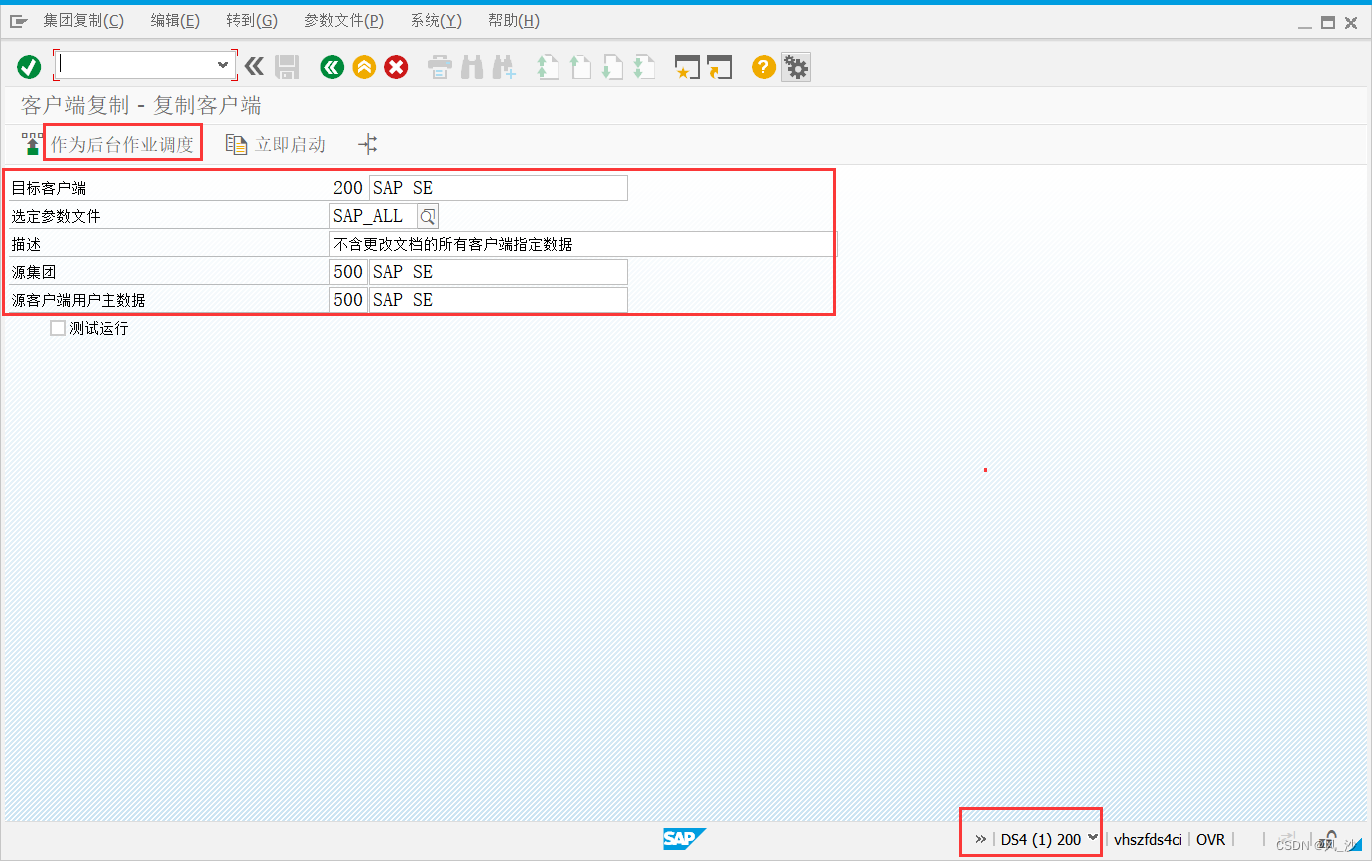Click the Print icon

(440, 67)
